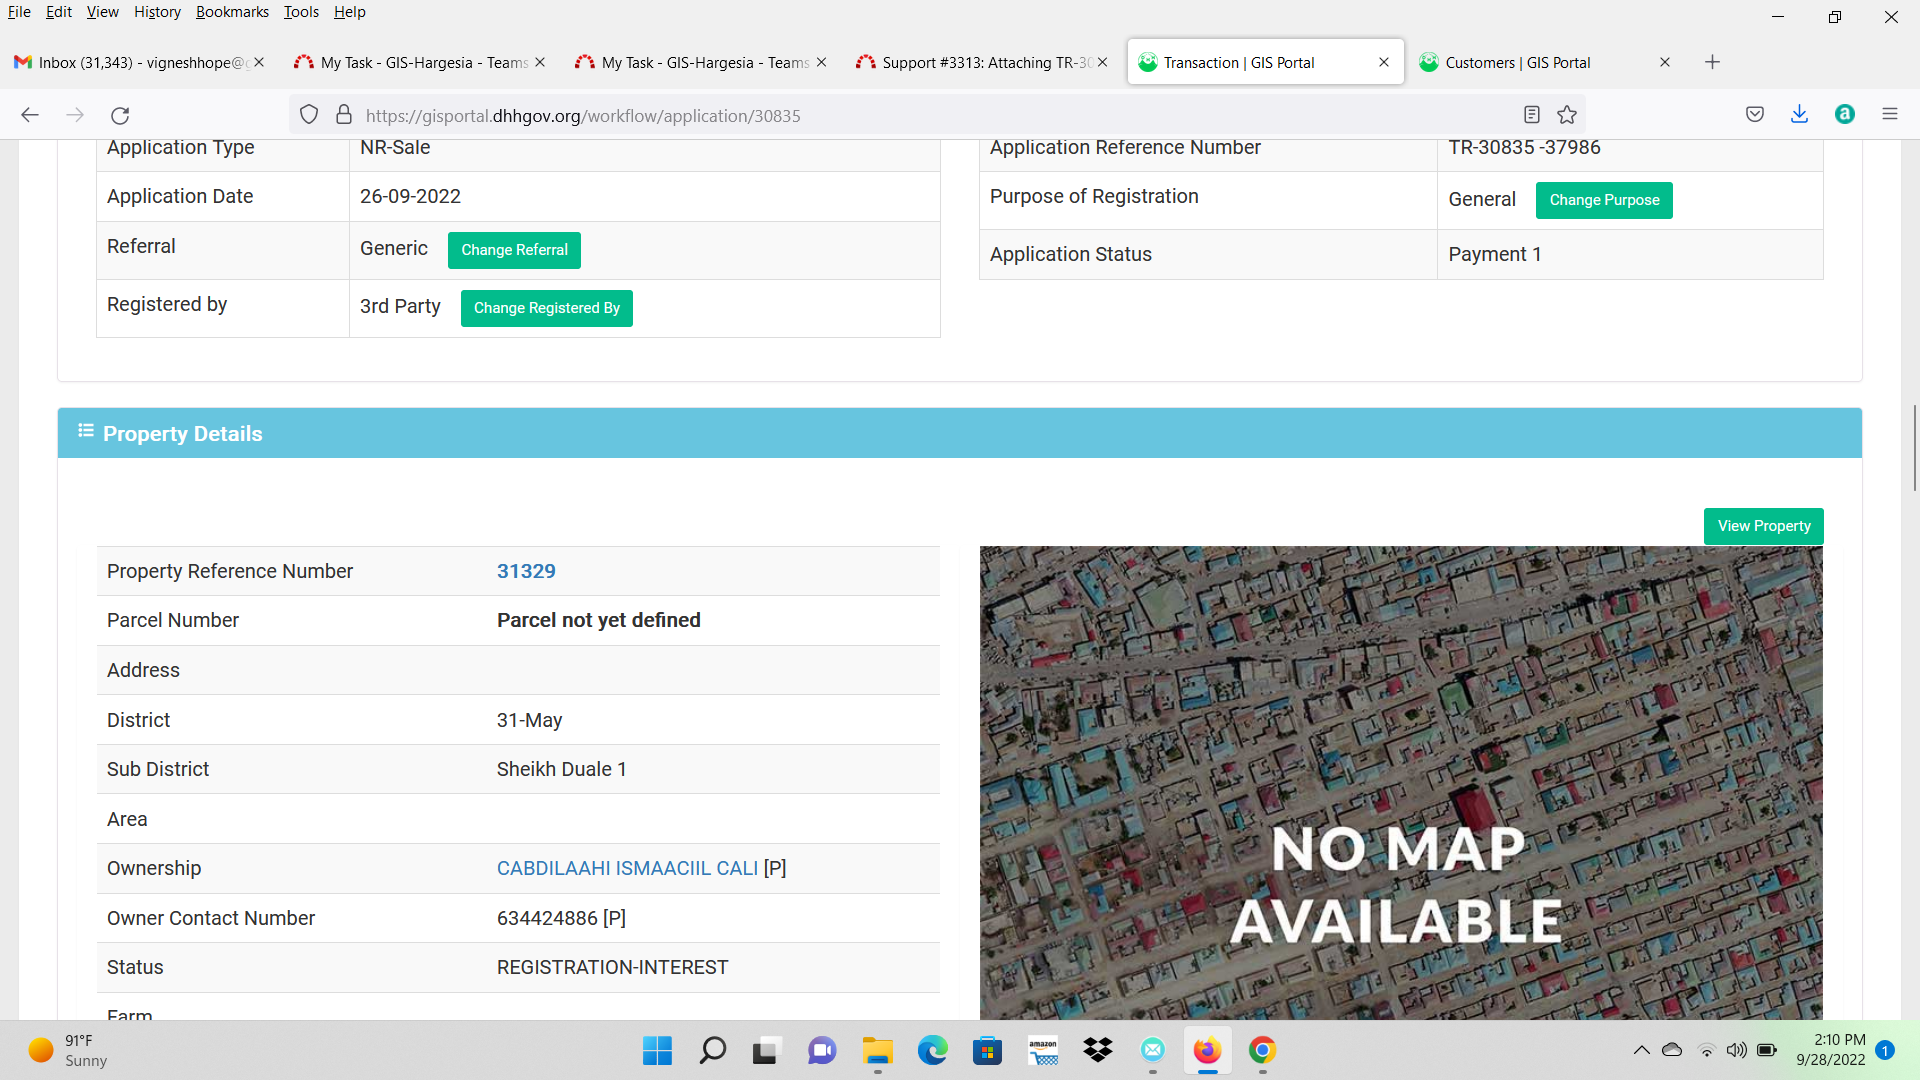Open the Help menu
1920x1080 pixels.
coord(350,12)
